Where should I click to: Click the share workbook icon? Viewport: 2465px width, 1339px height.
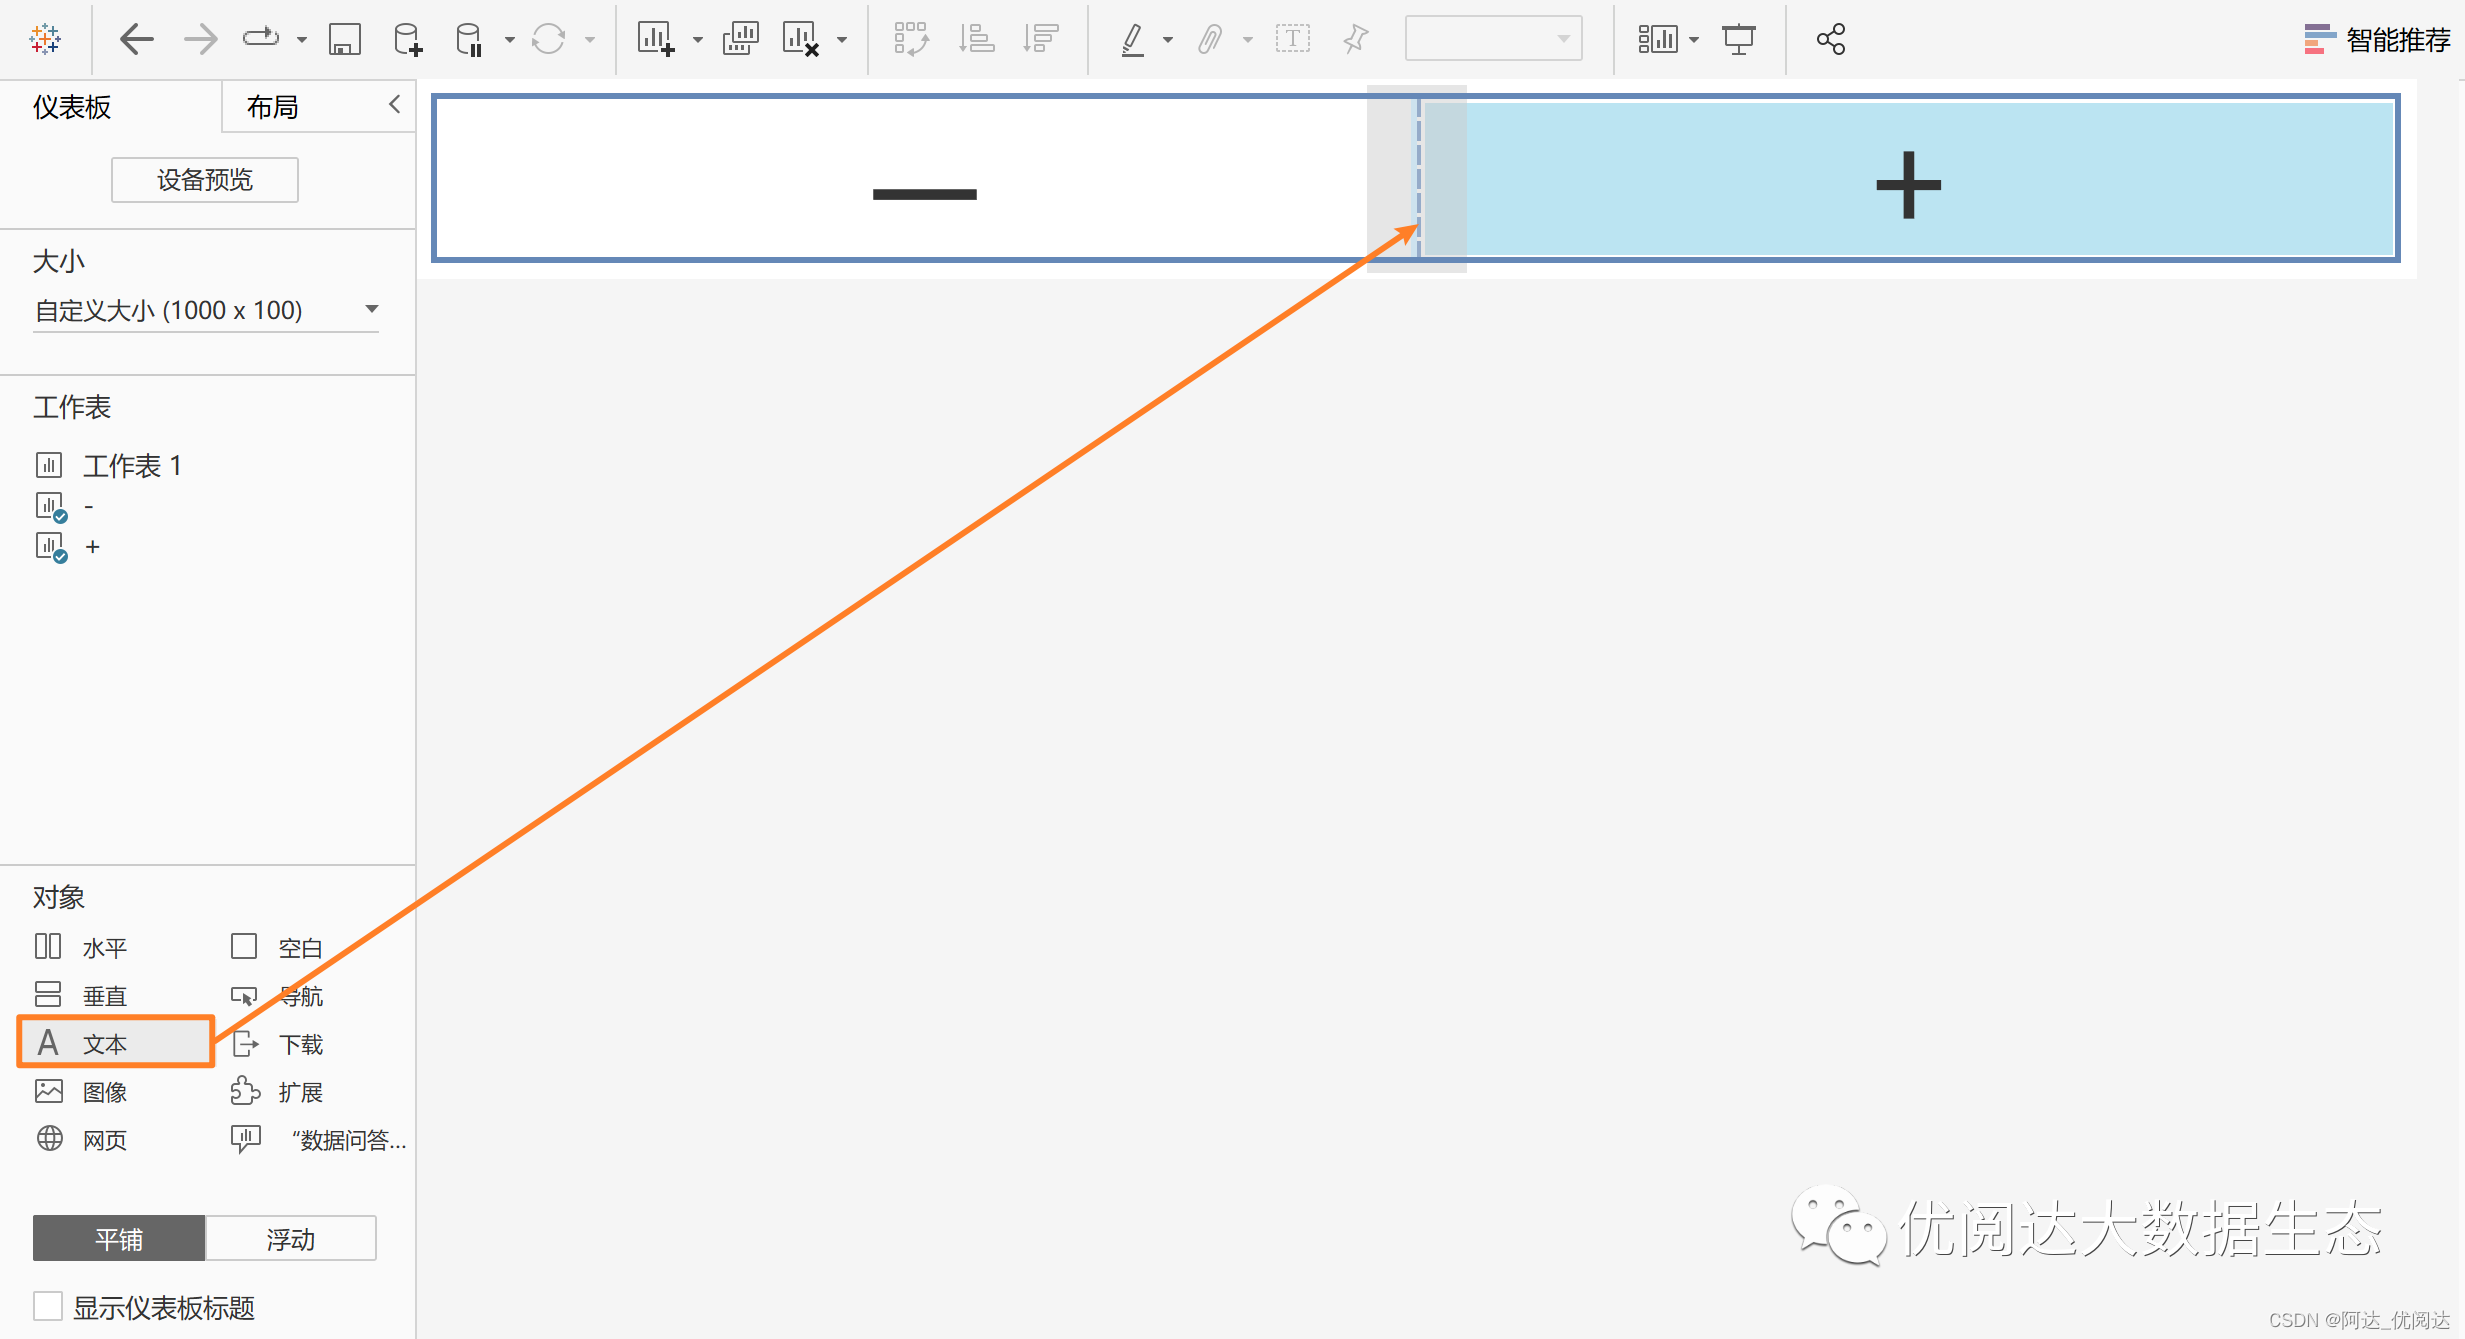pyautogui.click(x=1830, y=40)
